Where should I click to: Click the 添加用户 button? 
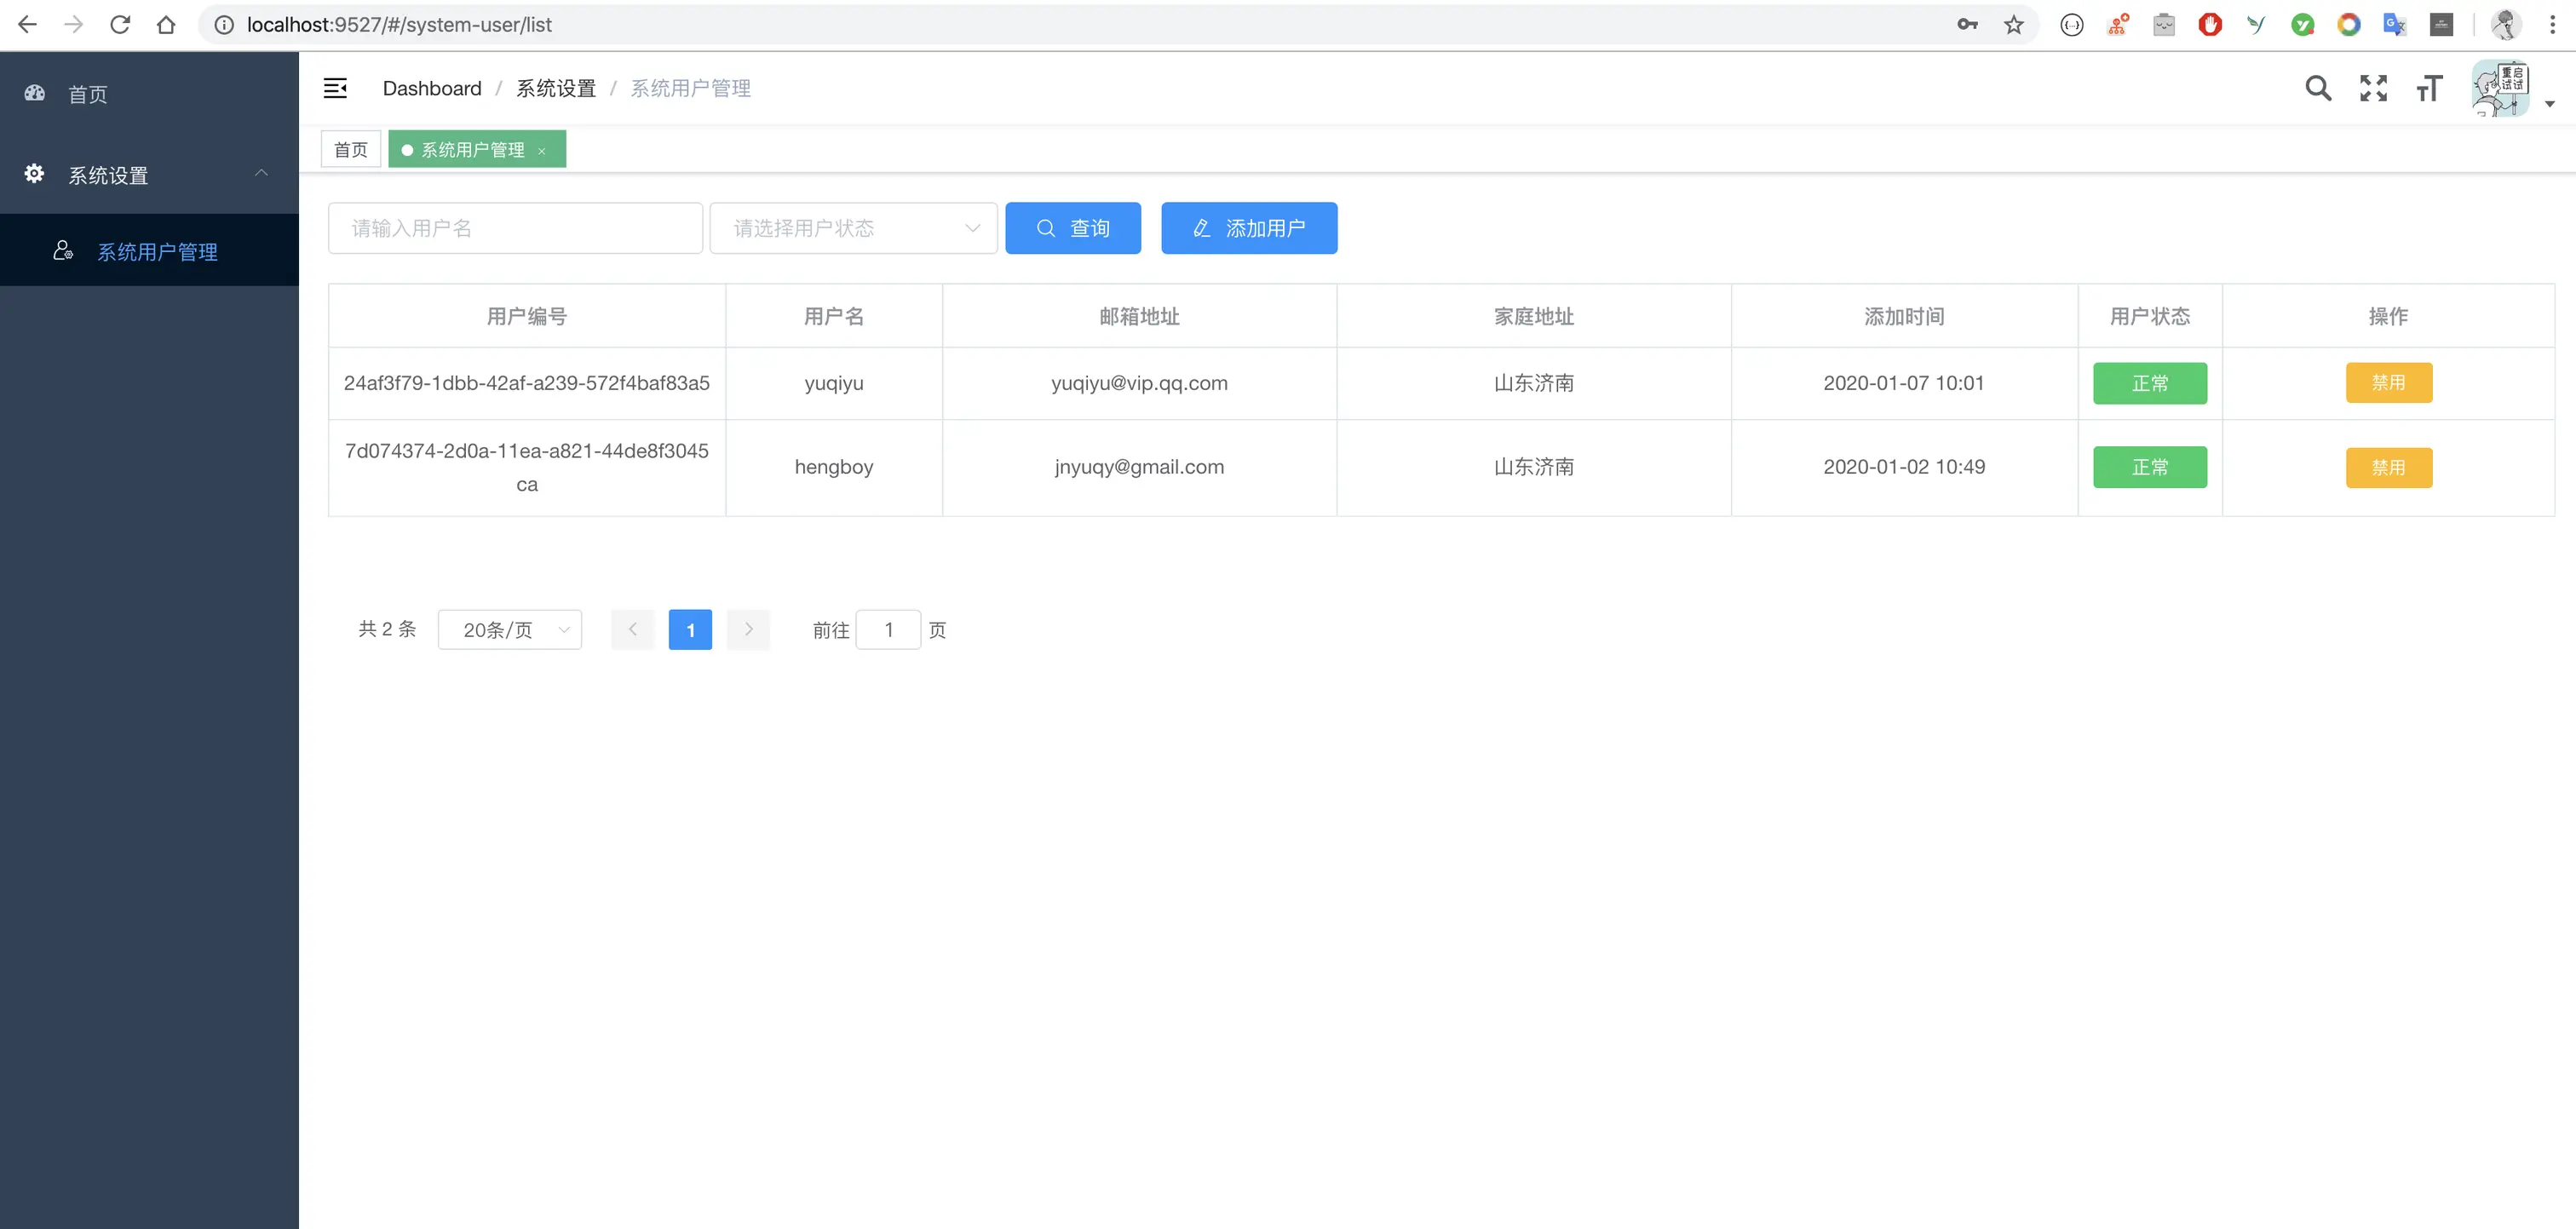(1248, 229)
